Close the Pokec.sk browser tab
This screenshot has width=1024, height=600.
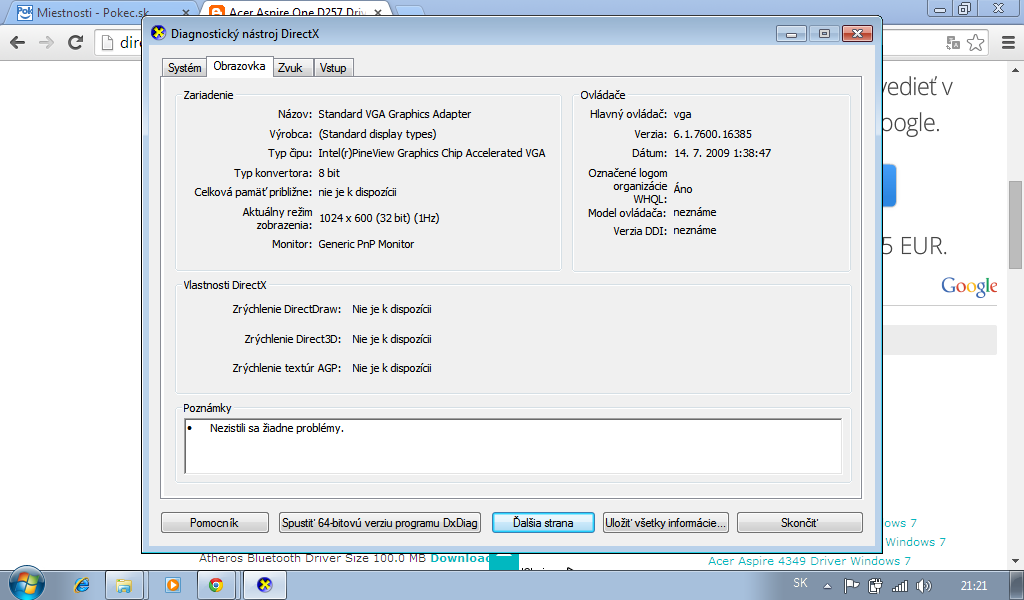click(x=185, y=12)
